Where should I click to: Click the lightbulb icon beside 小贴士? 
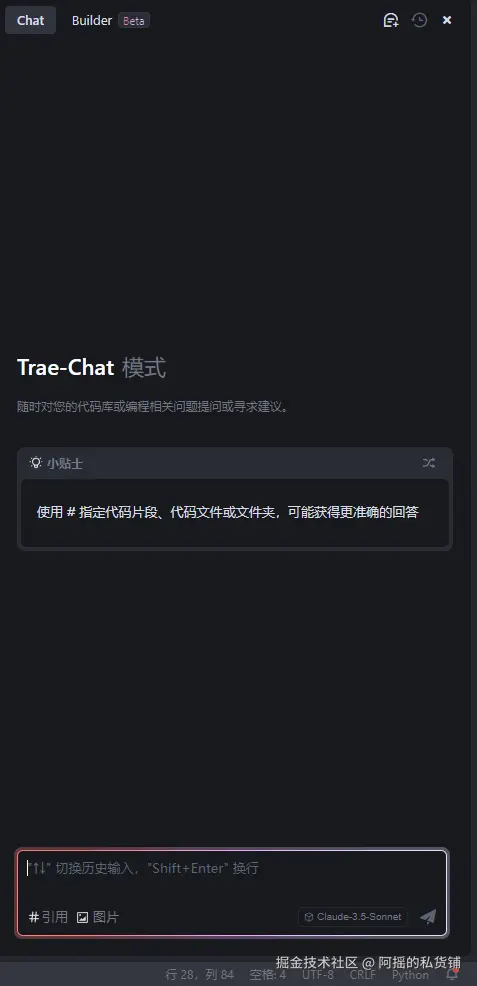(36, 463)
